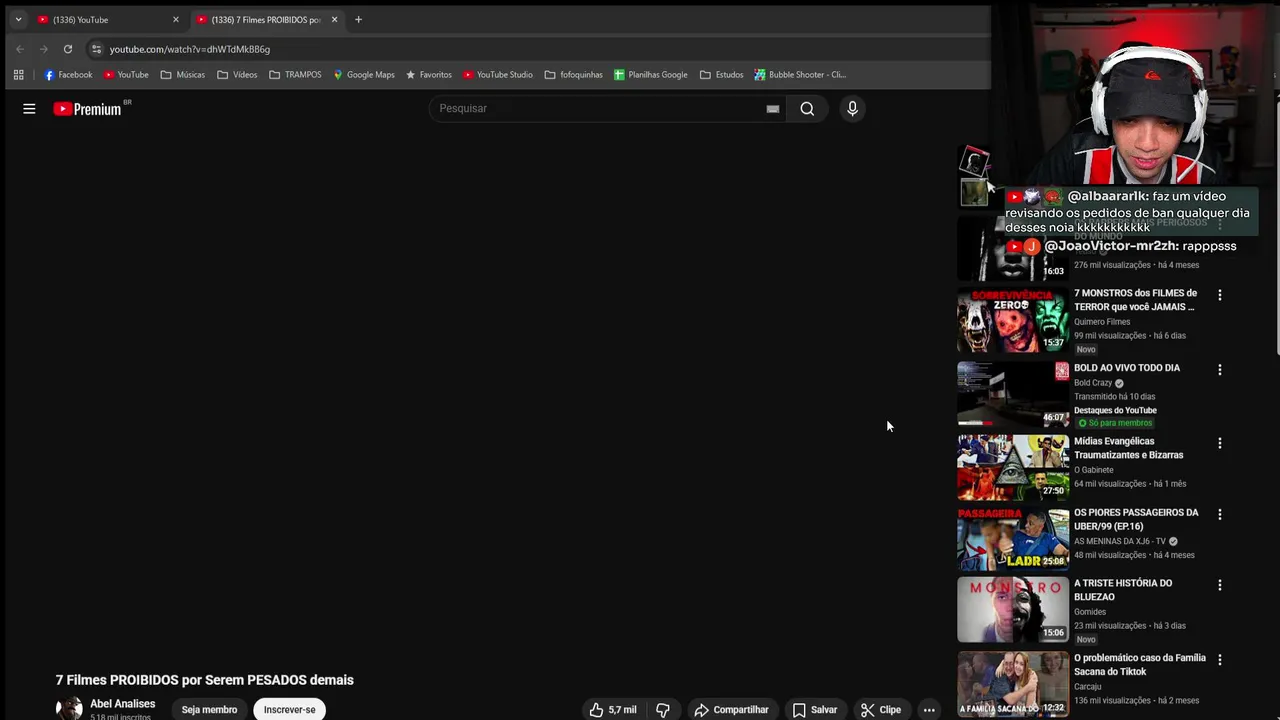Open YouTube bookmark
The width and height of the screenshot is (1280, 720).
pos(126,75)
